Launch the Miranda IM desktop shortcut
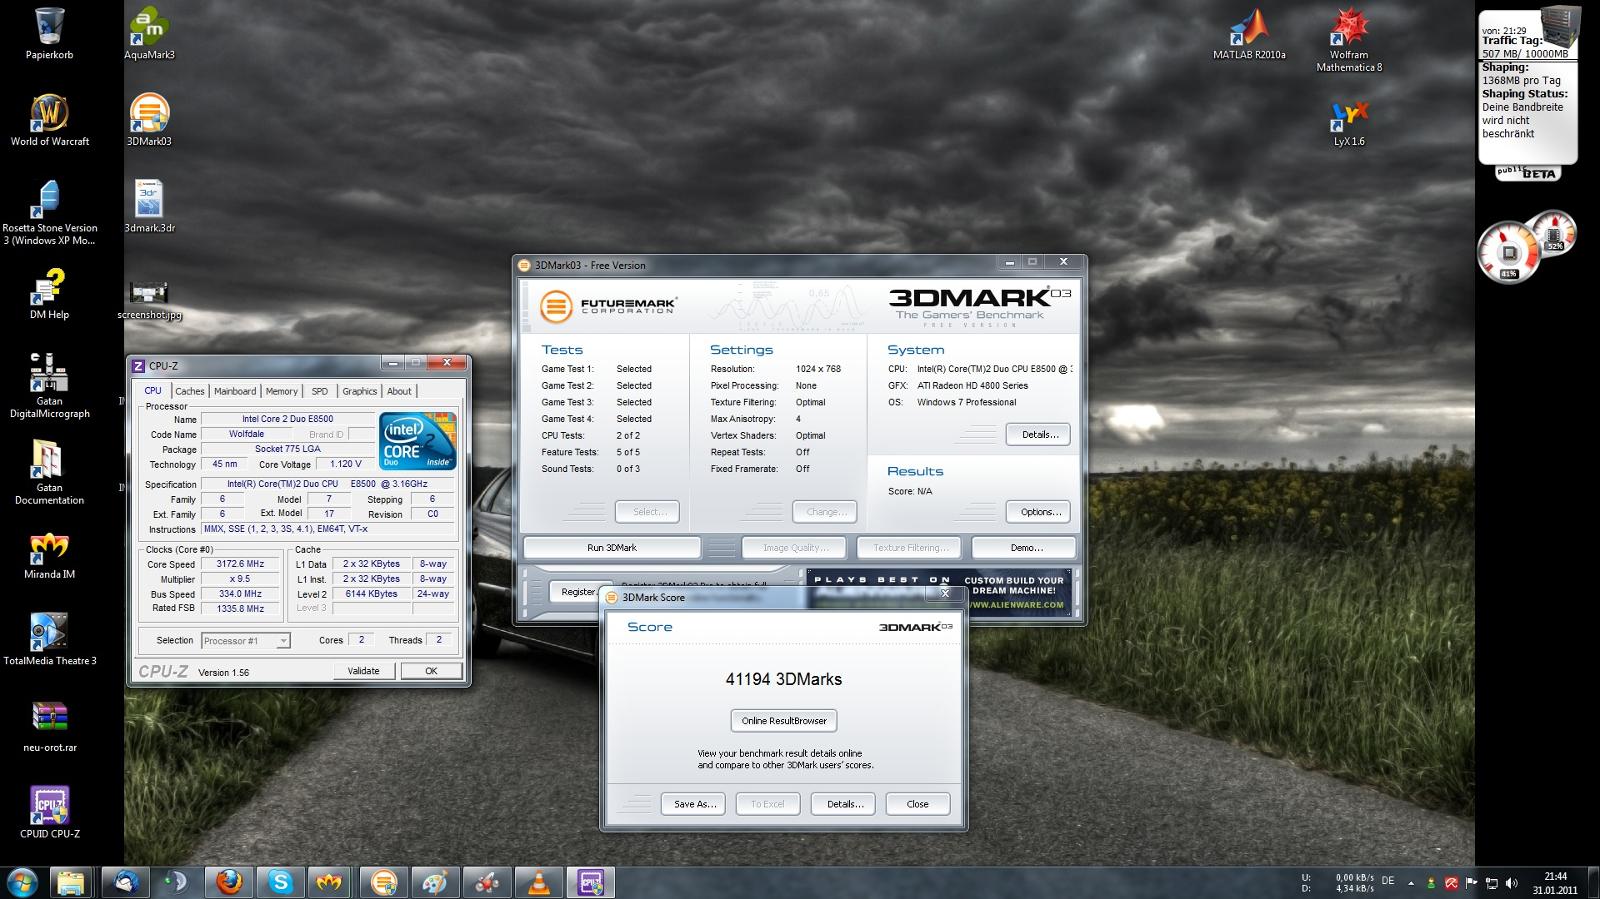The image size is (1600, 899). click(49, 556)
